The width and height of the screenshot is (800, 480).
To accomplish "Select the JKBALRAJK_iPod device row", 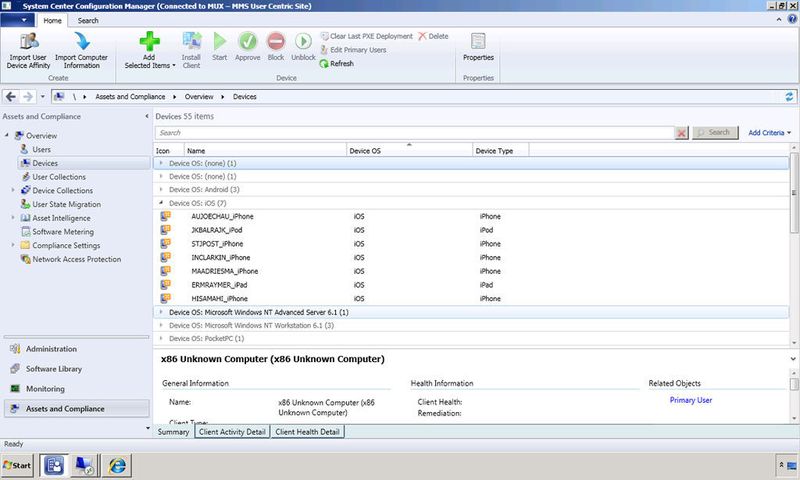I will tap(471, 230).
